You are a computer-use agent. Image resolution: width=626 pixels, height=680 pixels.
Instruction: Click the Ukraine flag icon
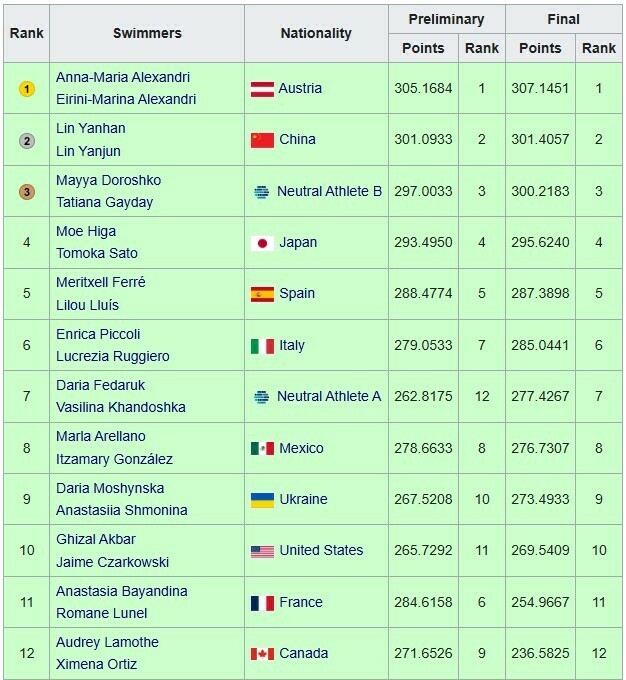[x=262, y=499]
